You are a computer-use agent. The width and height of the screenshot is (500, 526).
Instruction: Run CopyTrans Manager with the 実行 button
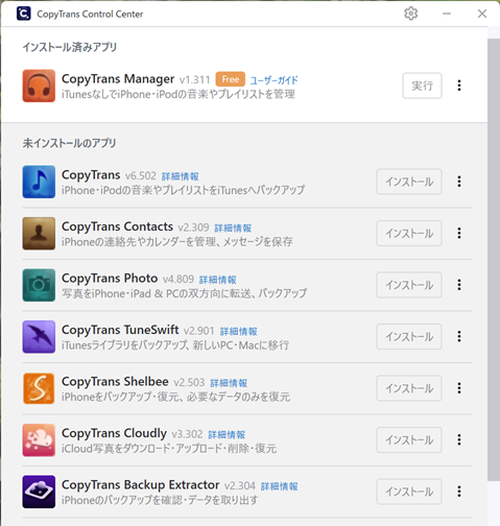point(422,86)
